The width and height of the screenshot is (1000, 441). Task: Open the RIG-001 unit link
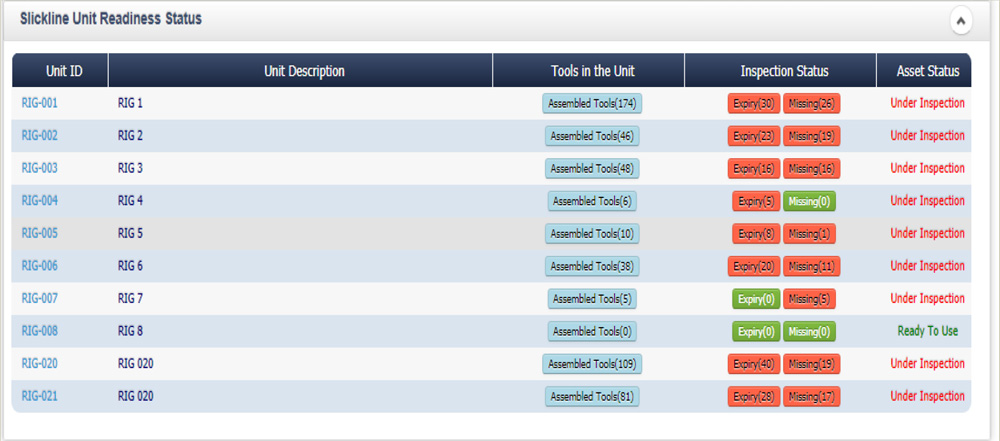tap(40, 103)
